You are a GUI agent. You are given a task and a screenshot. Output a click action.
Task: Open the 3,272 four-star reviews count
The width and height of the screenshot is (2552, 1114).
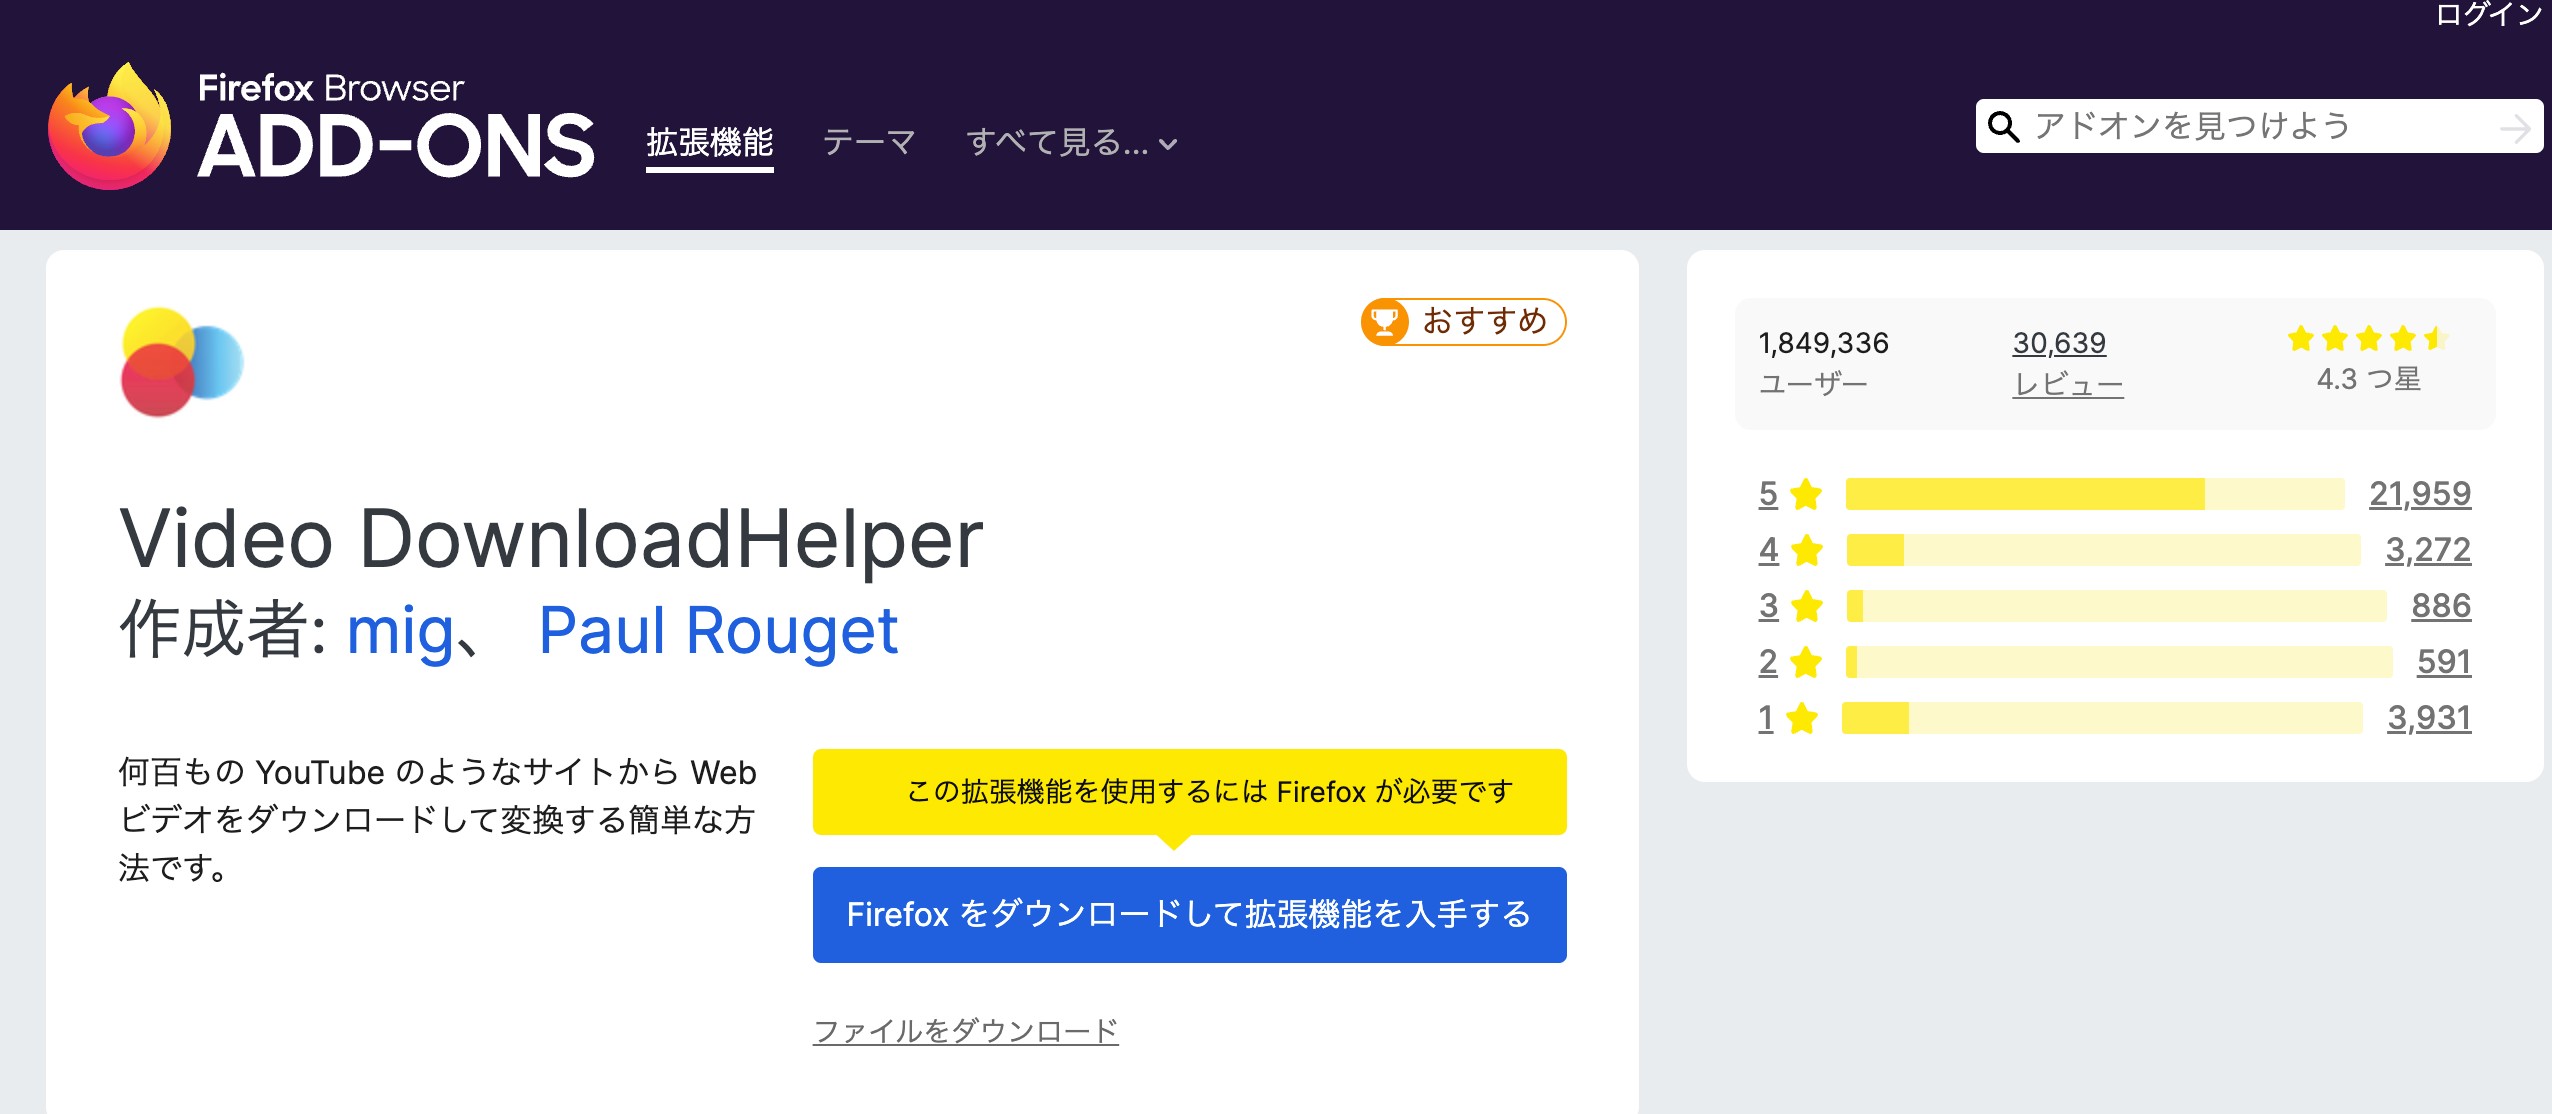point(2428,550)
